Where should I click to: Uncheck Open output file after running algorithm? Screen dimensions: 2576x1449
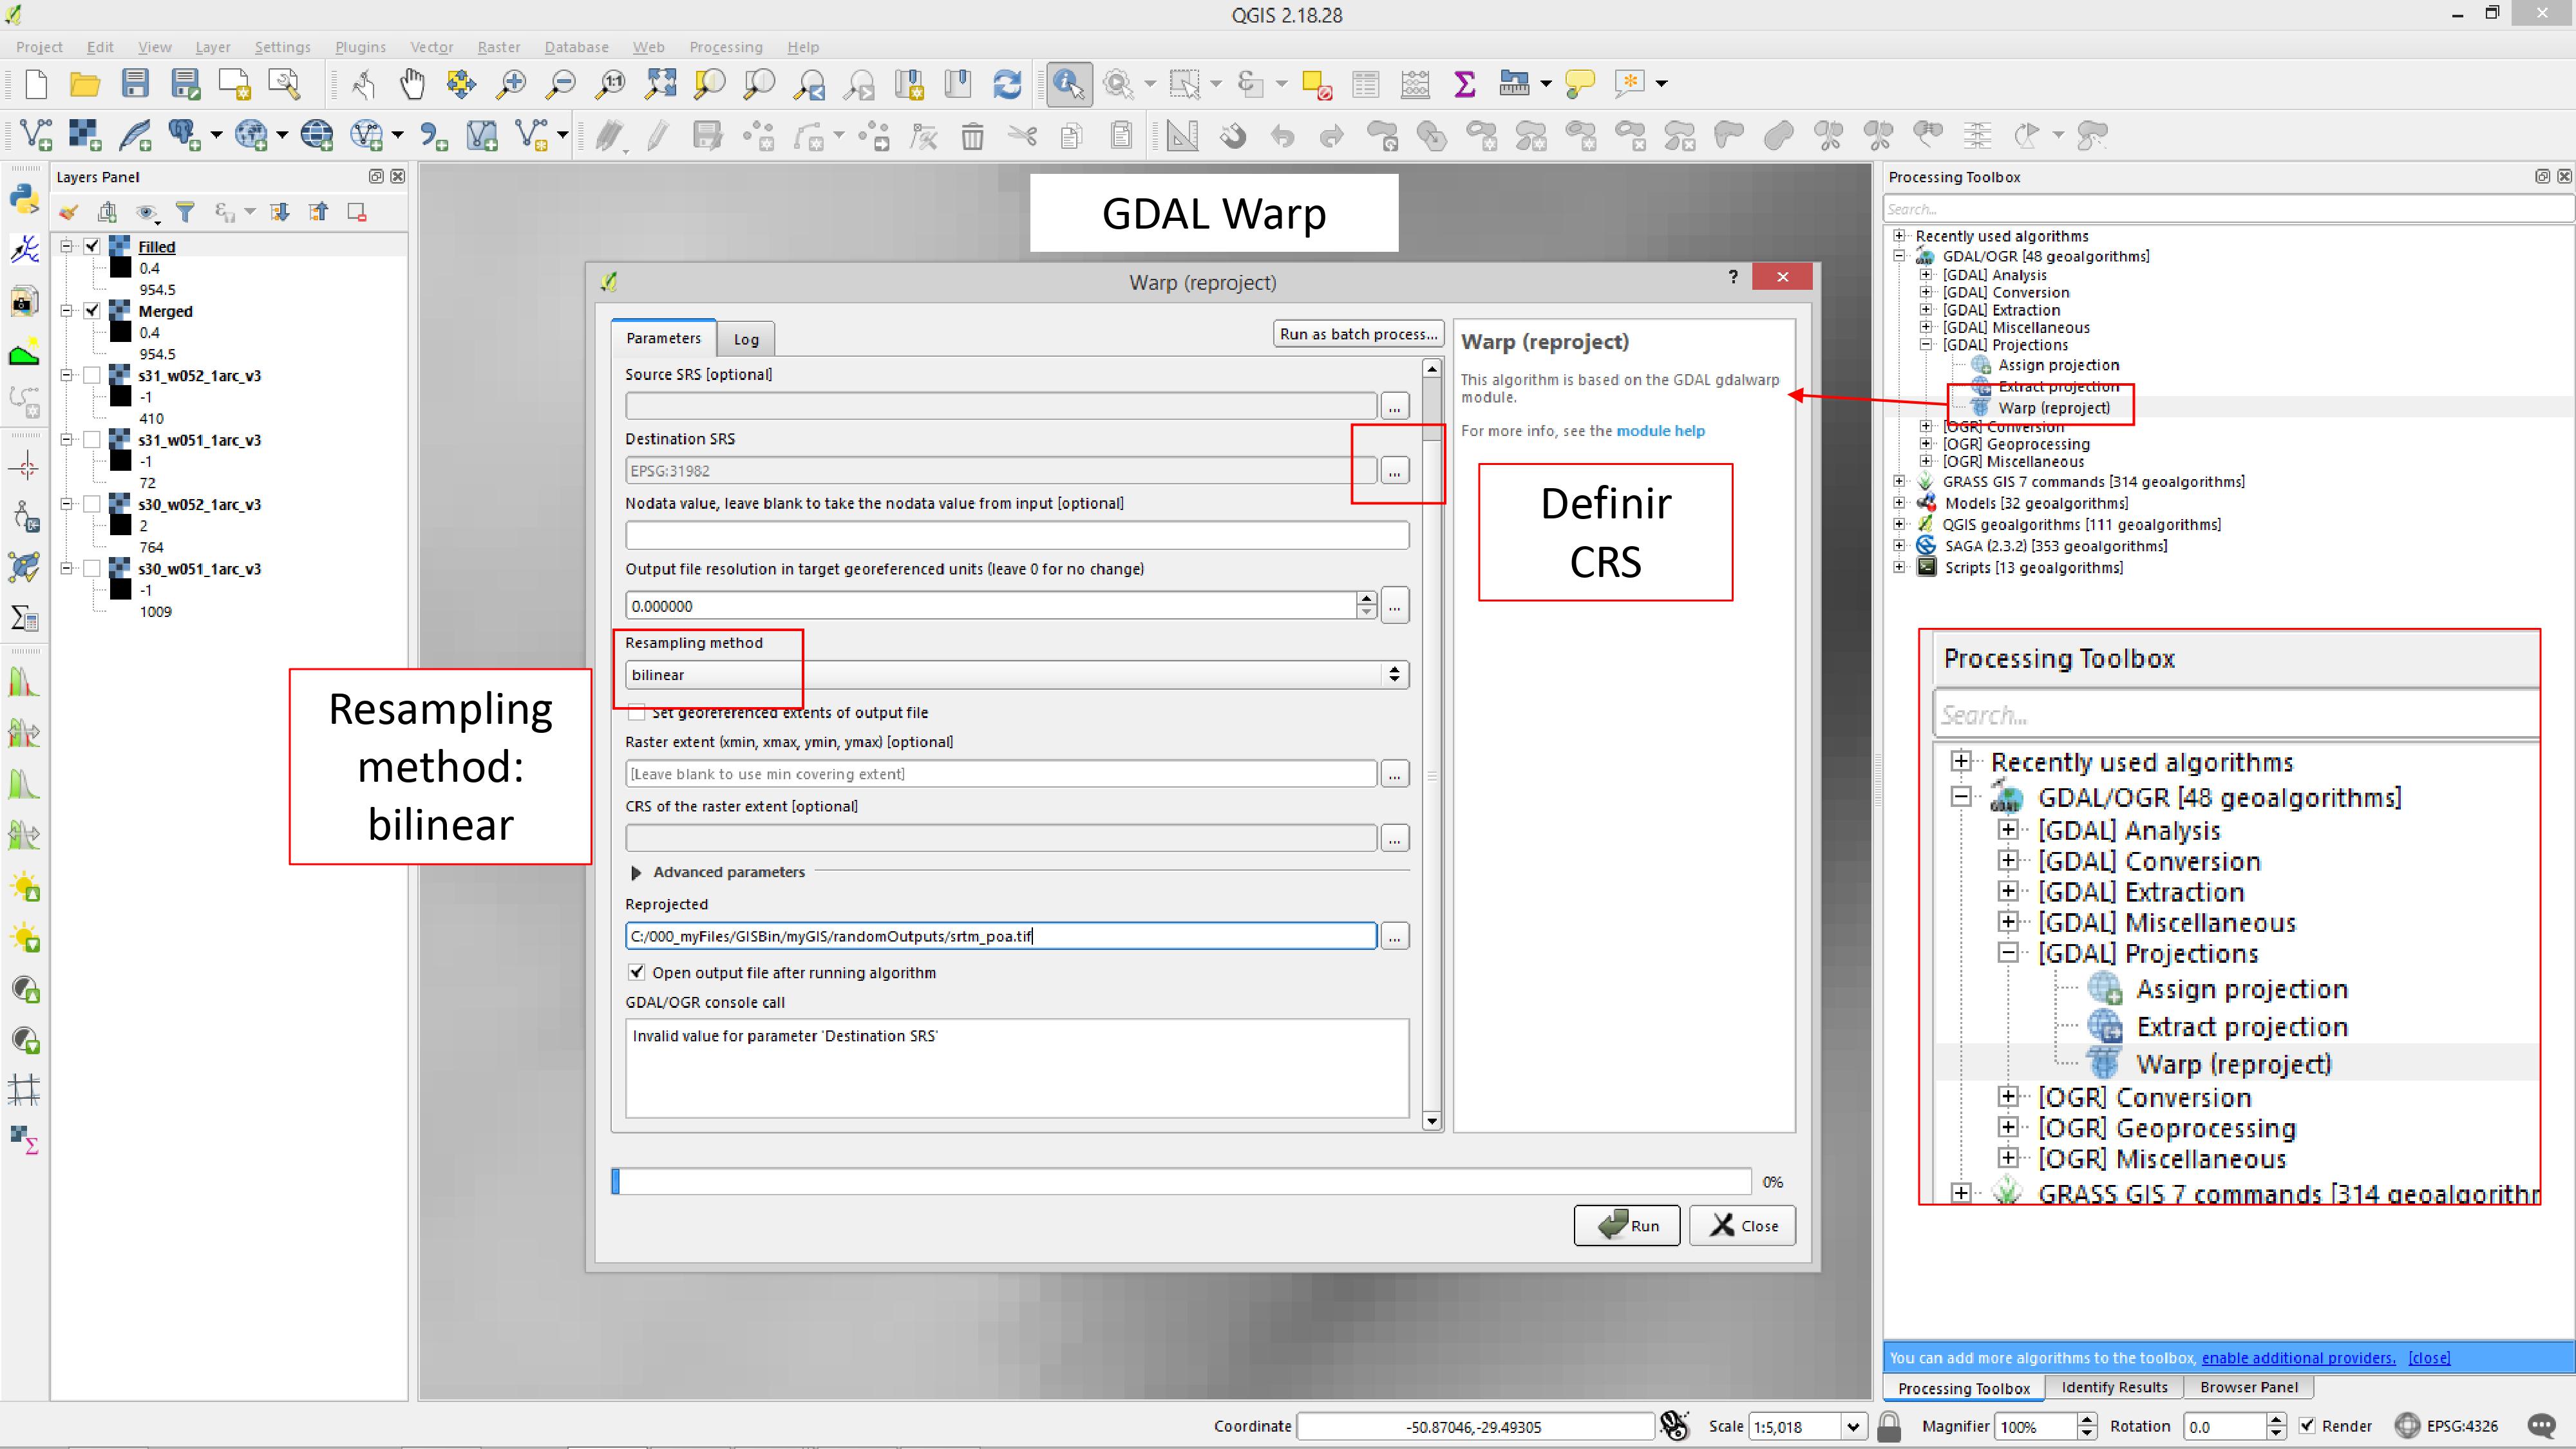[x=637, y=972]
